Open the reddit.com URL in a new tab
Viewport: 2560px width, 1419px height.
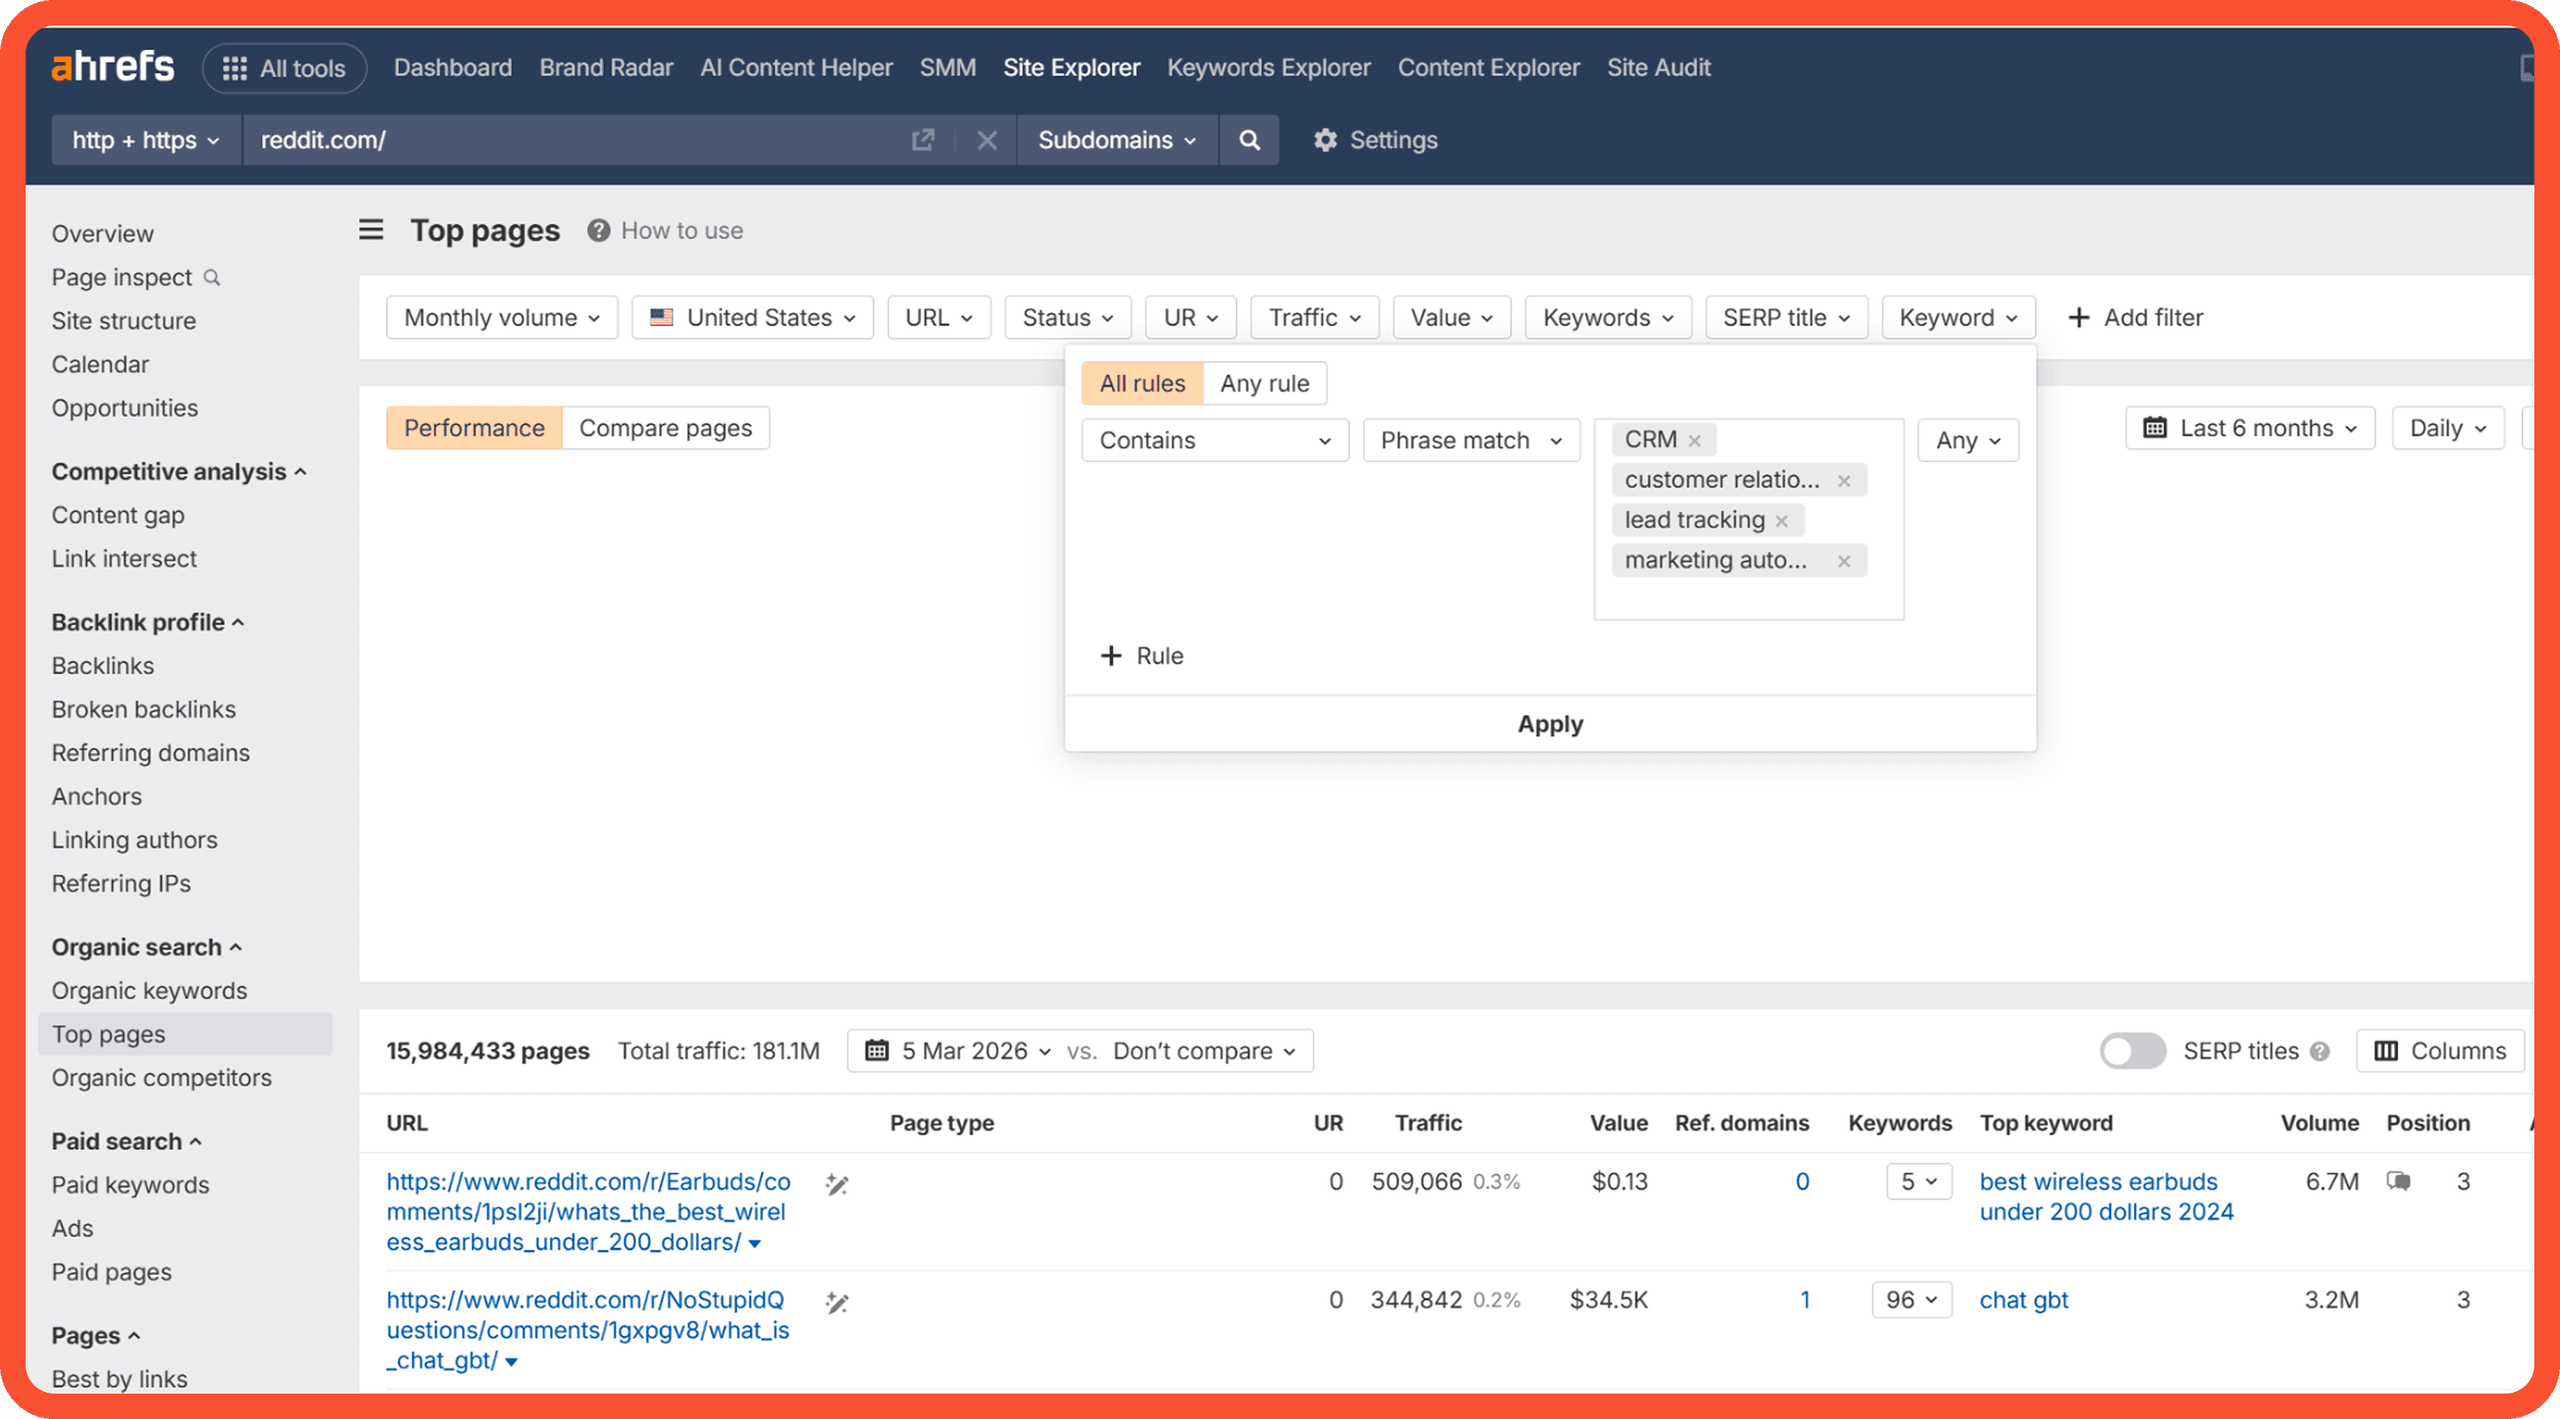coord(922,140)
